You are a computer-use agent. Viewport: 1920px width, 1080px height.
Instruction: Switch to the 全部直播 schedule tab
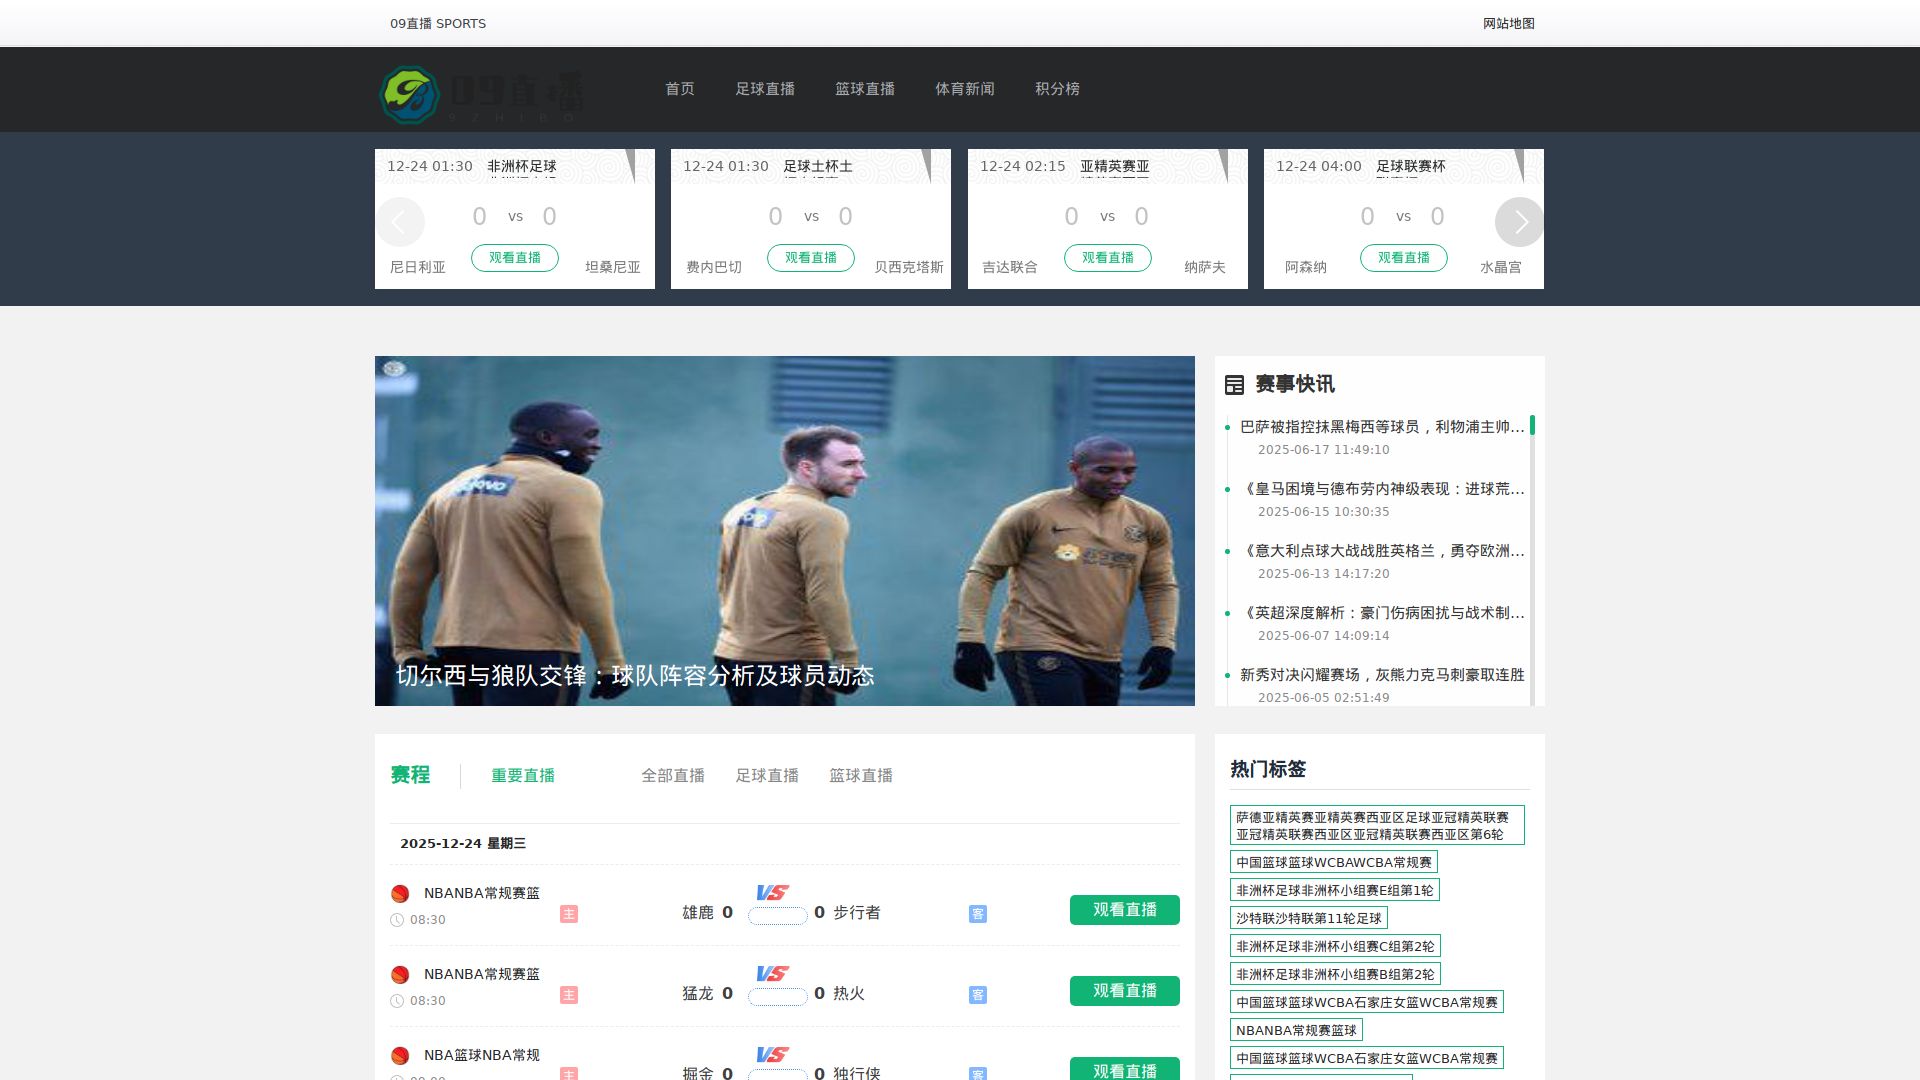point(673,776)
